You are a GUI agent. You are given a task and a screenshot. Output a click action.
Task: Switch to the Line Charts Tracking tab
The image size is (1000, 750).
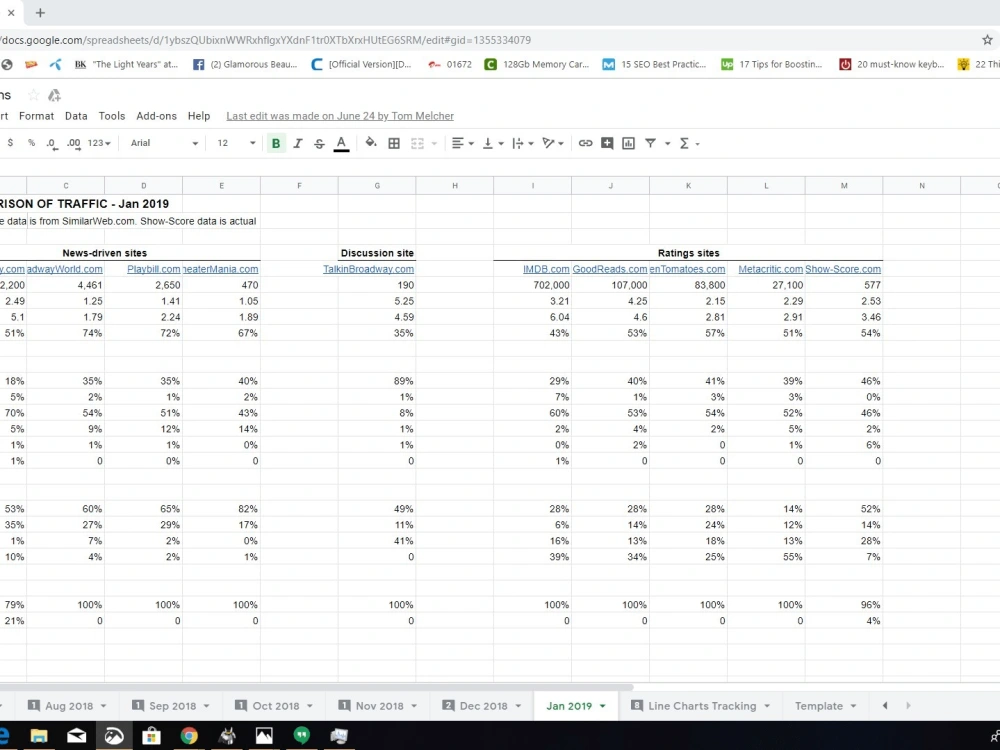[702, 706]
